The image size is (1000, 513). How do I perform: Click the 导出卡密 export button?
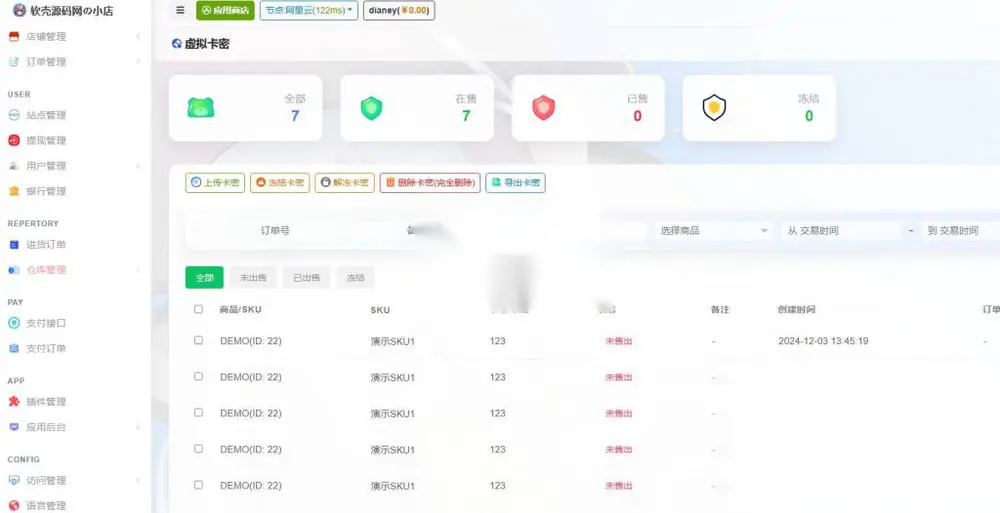pos(515,182)
